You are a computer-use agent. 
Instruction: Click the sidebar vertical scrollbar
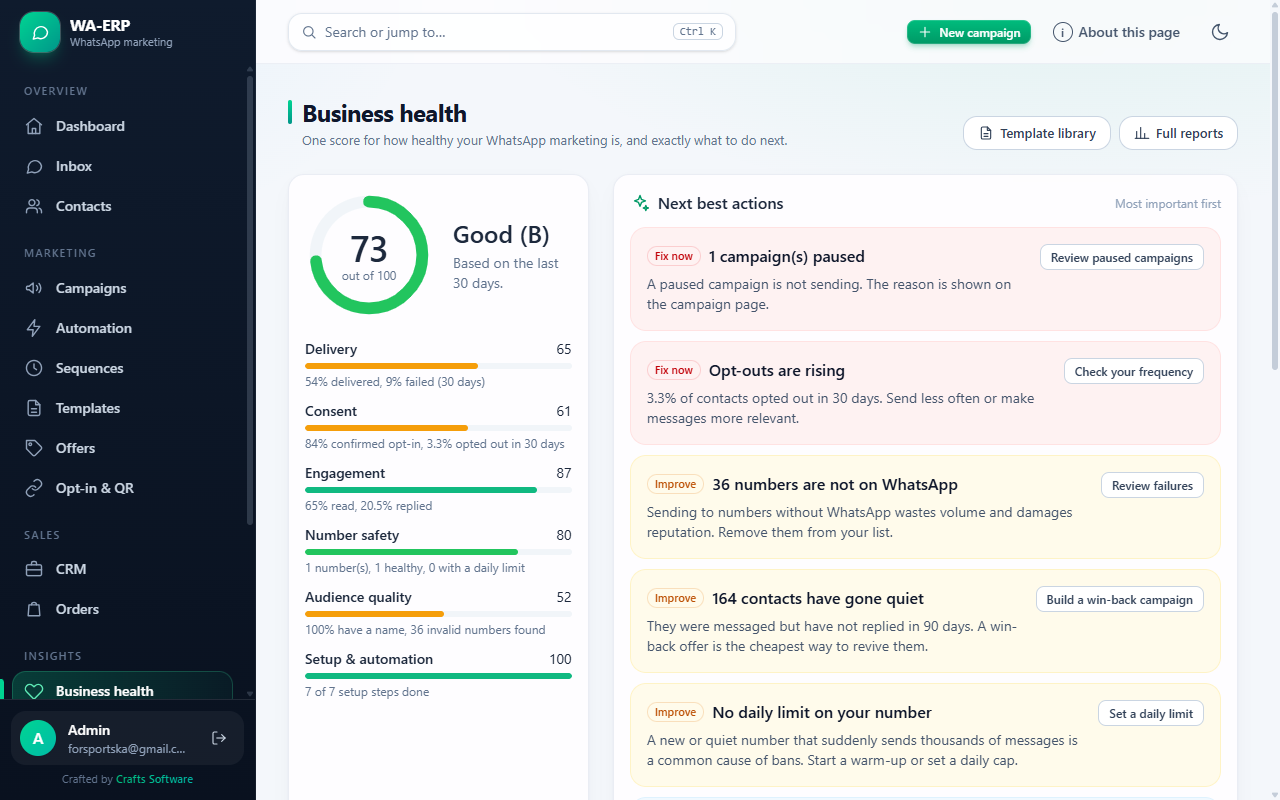(250, 300)
